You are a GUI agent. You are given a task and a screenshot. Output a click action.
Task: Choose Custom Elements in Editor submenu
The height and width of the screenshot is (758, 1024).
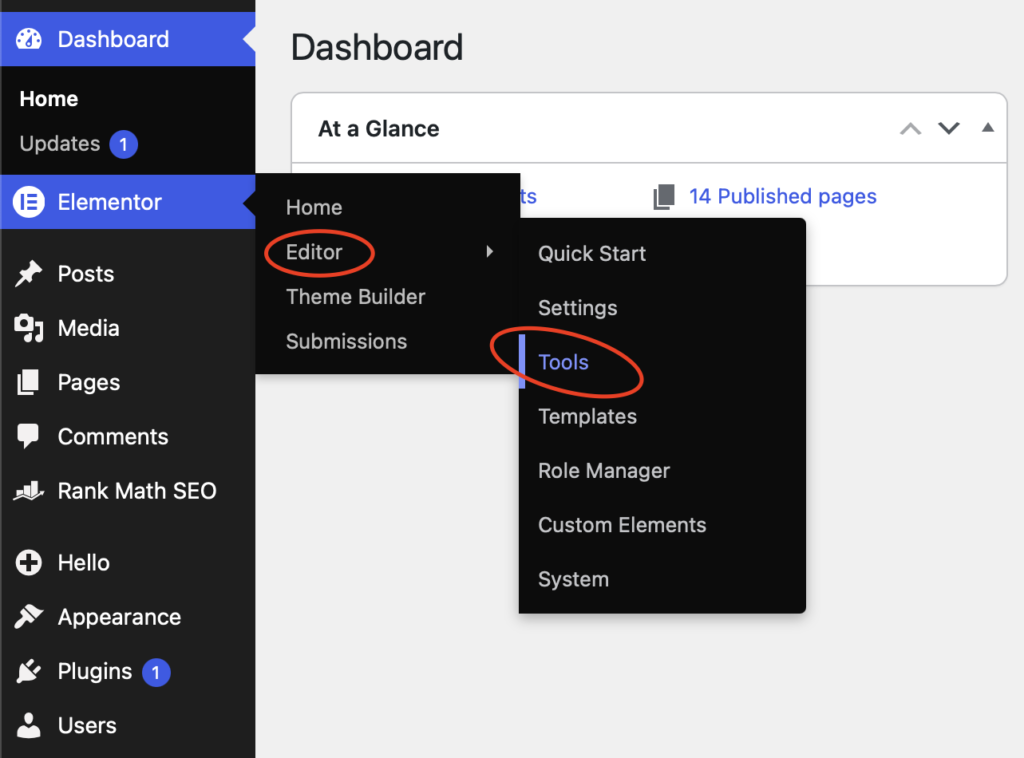(622, 525)
